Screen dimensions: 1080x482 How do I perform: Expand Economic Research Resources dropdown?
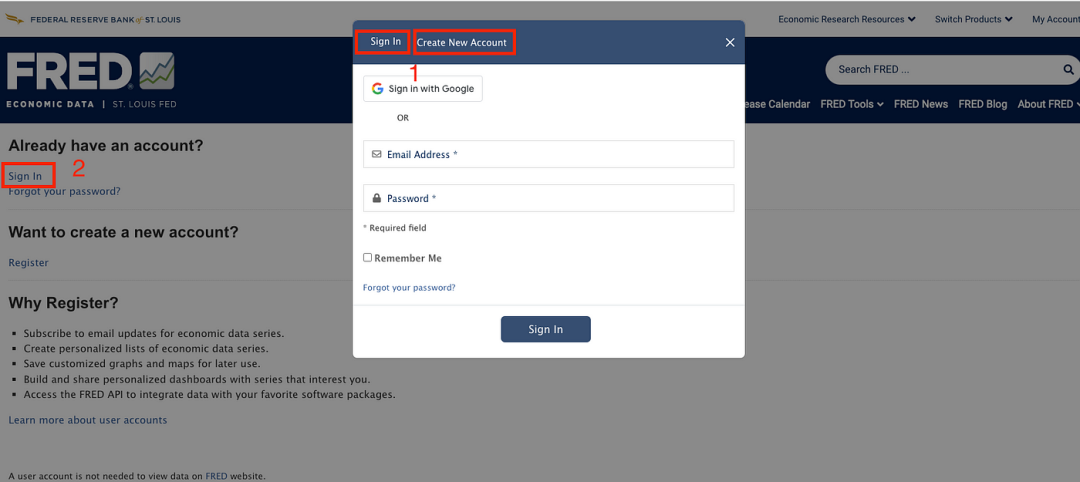pyautogui.click(x=847, y=19)
